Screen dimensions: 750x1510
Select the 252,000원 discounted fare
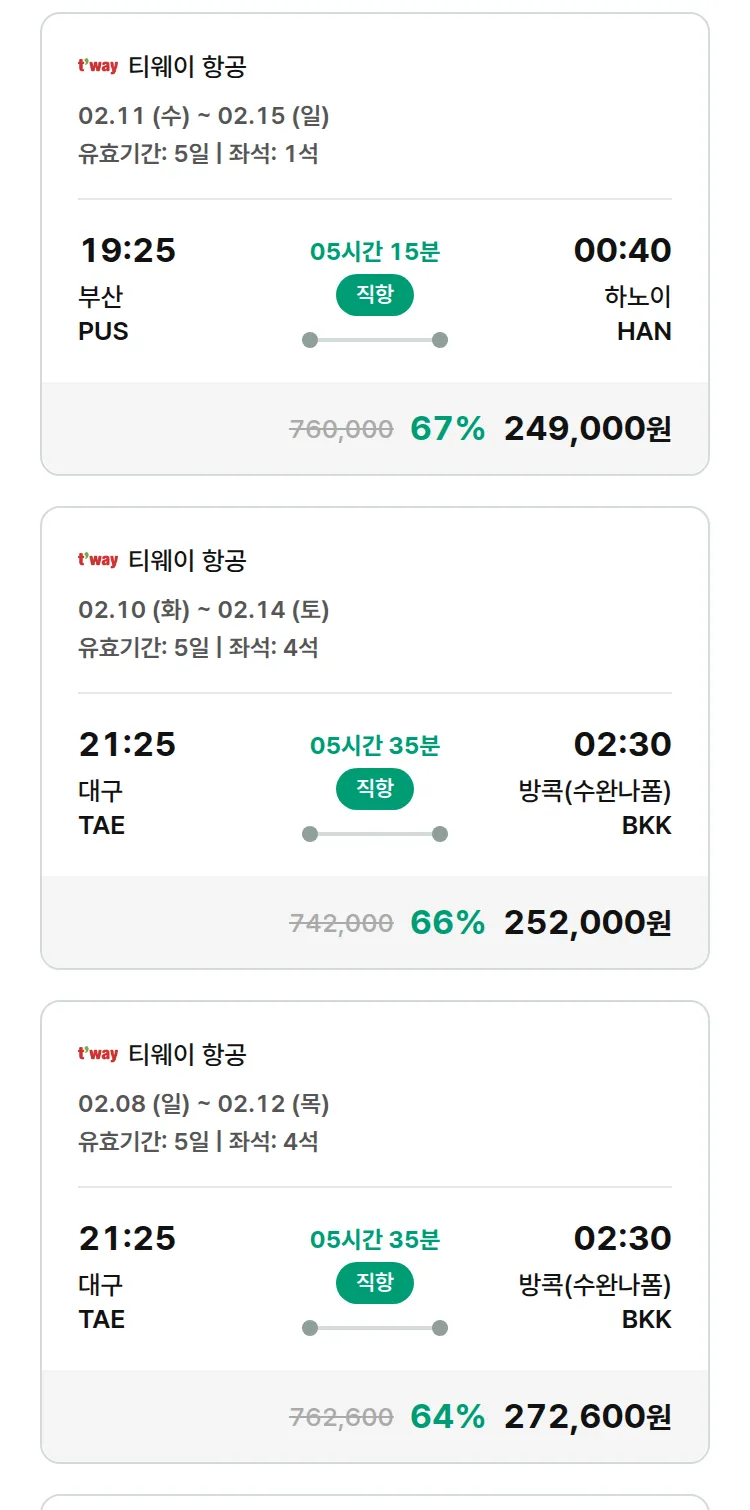click(587, 923)
